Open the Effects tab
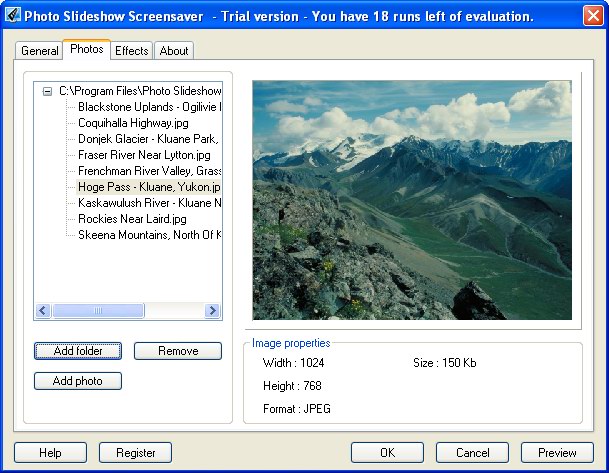The height and width of the screenshot is (473, 609). 131,51
